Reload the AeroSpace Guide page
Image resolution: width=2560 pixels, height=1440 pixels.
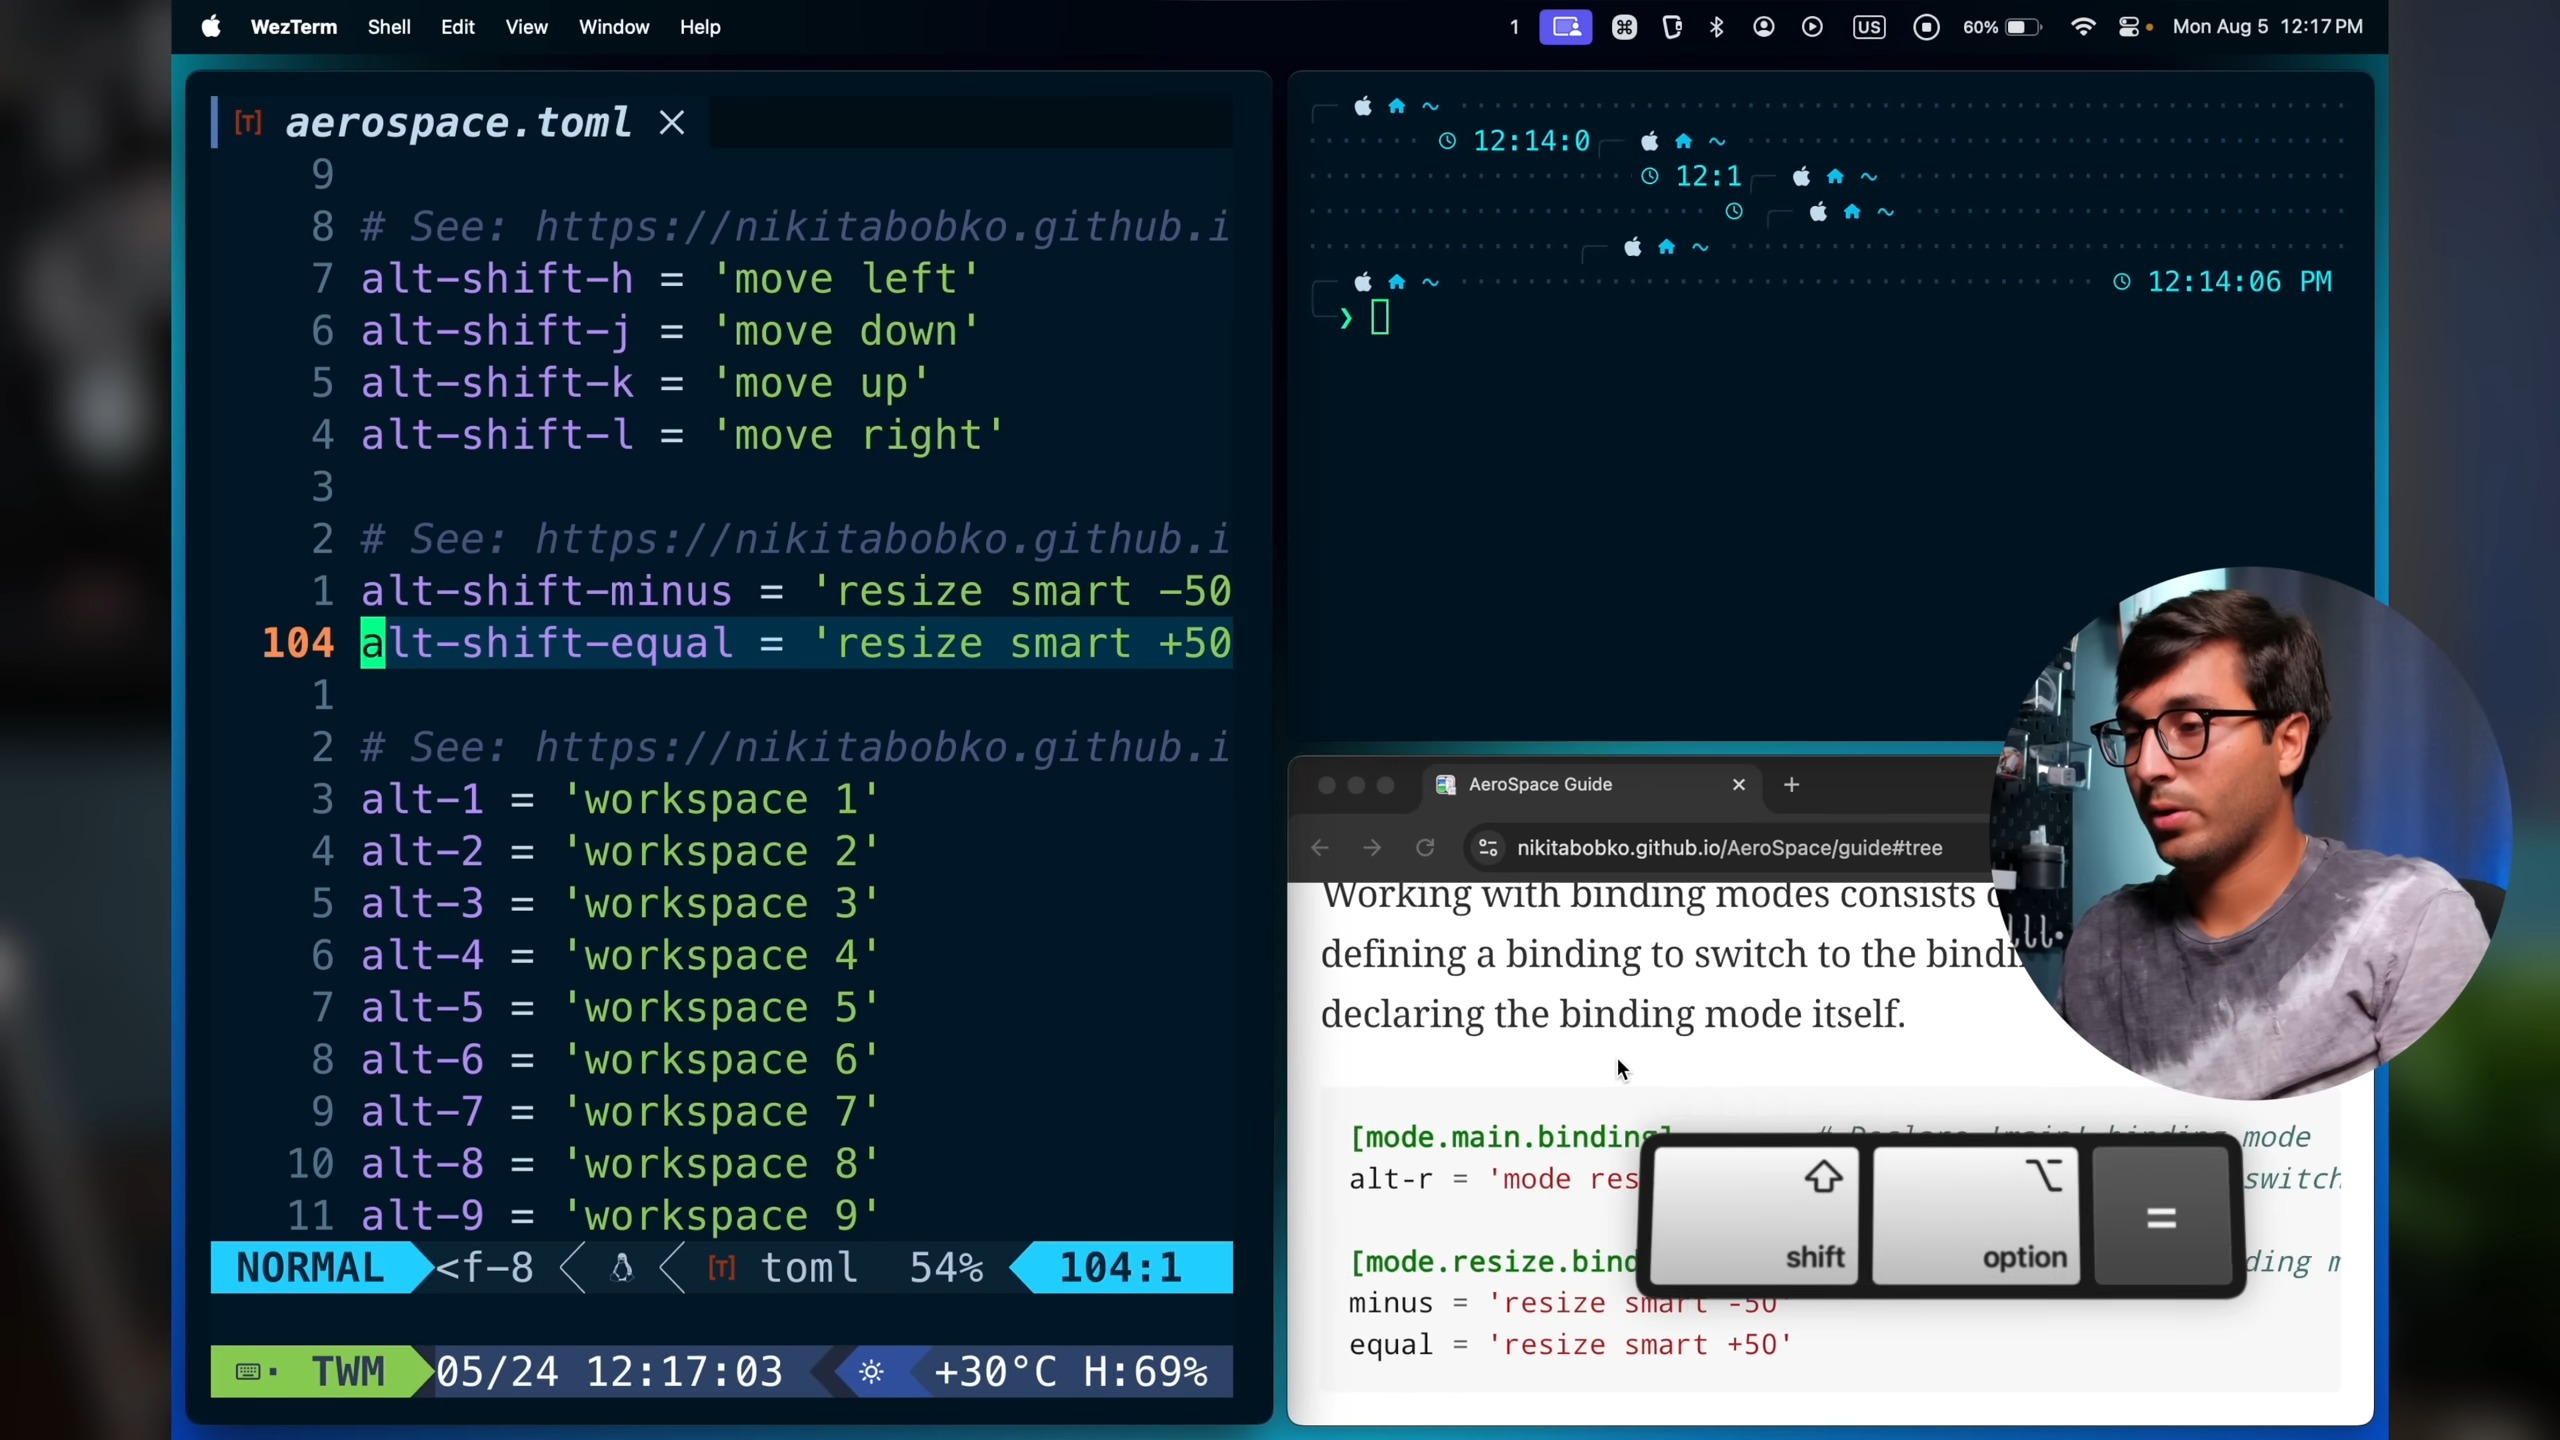[1425, 848]
